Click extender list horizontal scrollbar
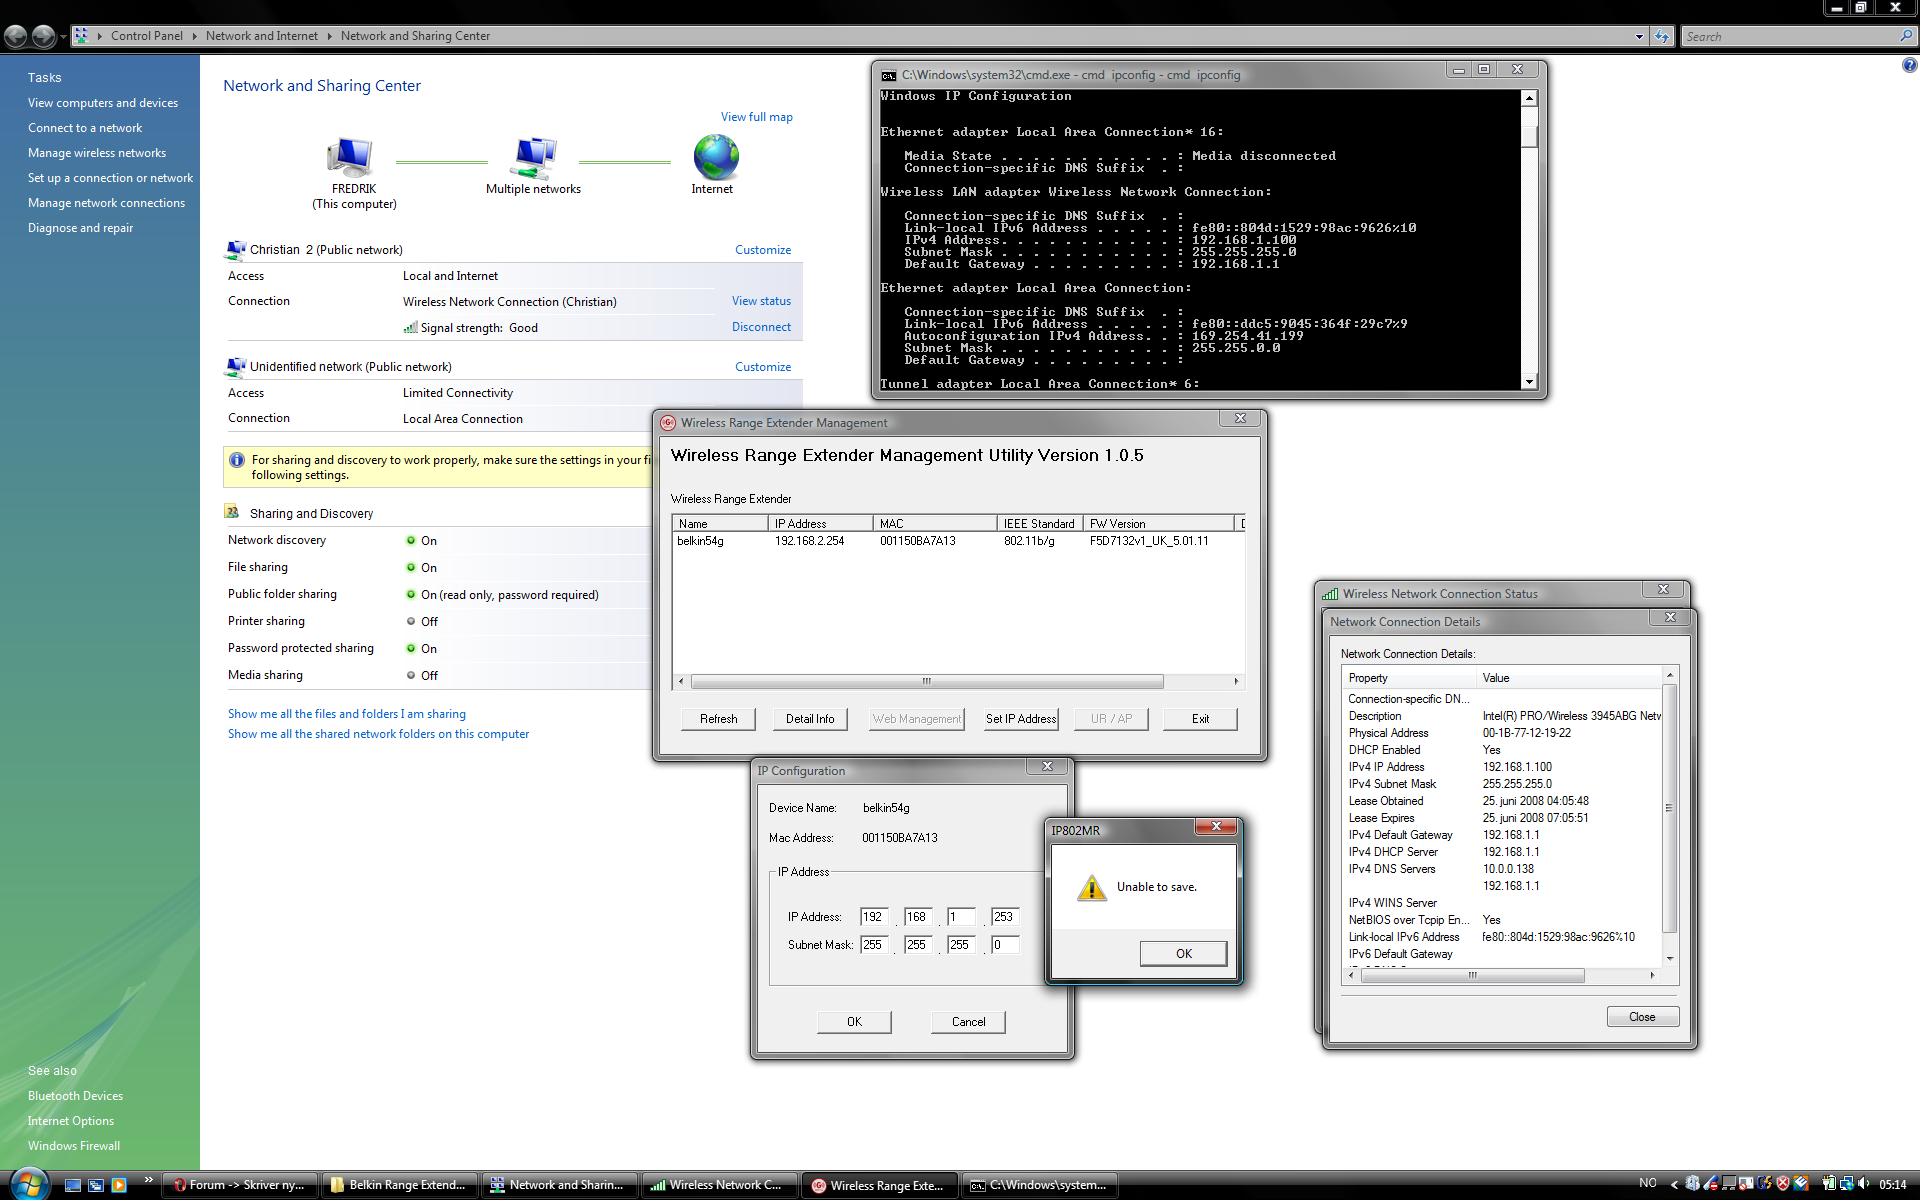This screenshot has width=1926, height=1204. [929, 683]
